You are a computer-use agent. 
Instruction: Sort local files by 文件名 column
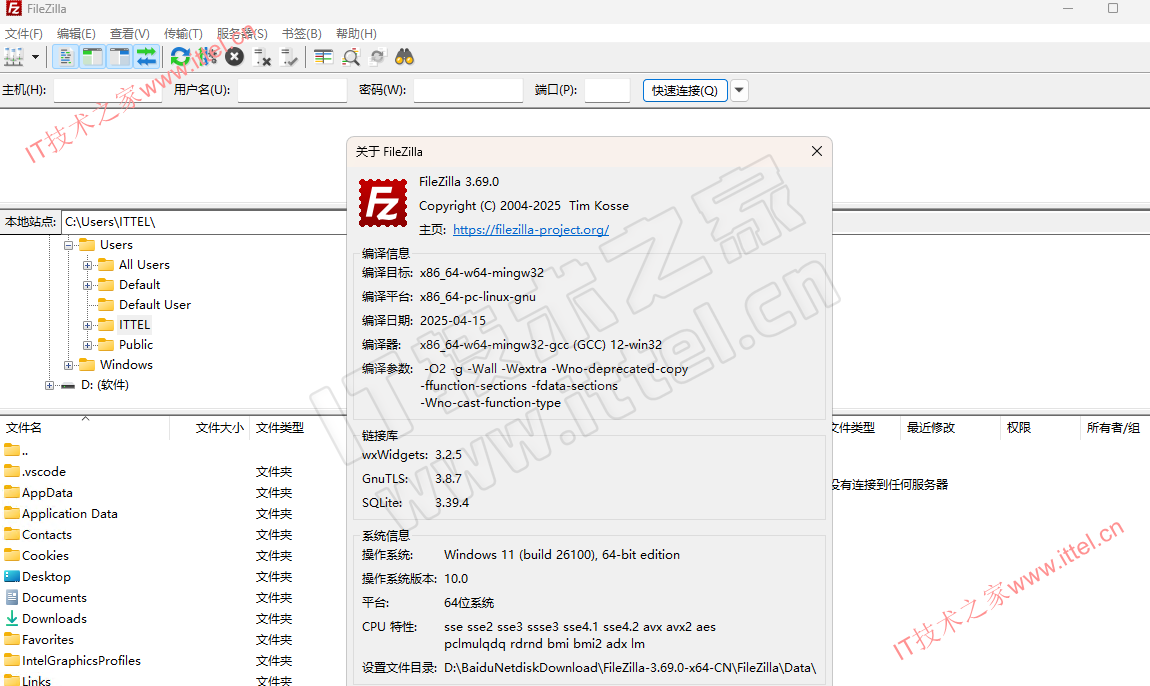[x=84, y=428]
